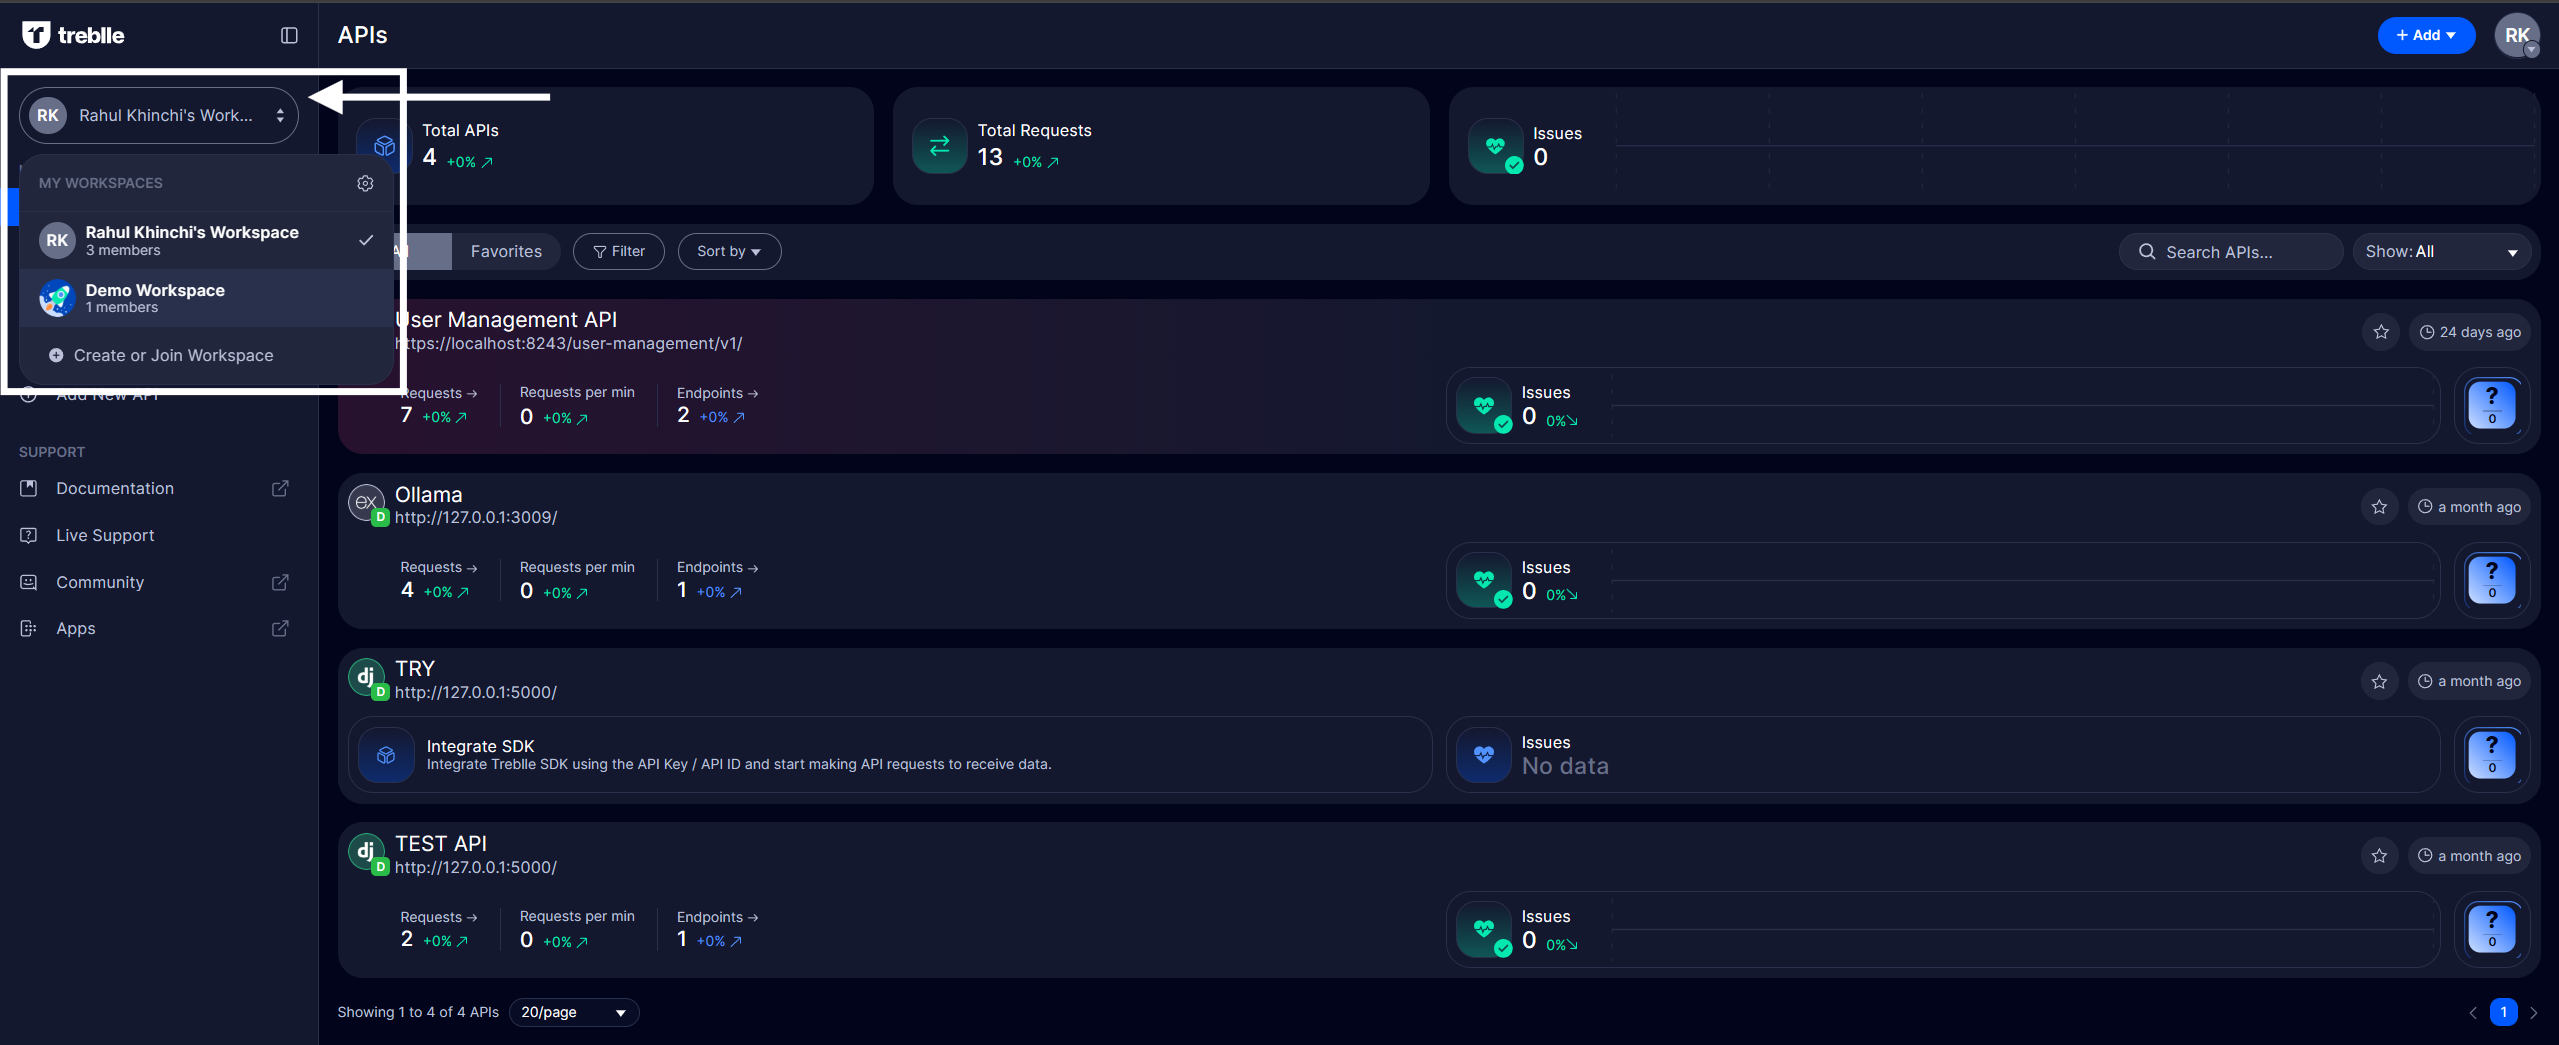2559x1045 pixels.
Task: Open workspace settings gear icon
Action: 365,183
